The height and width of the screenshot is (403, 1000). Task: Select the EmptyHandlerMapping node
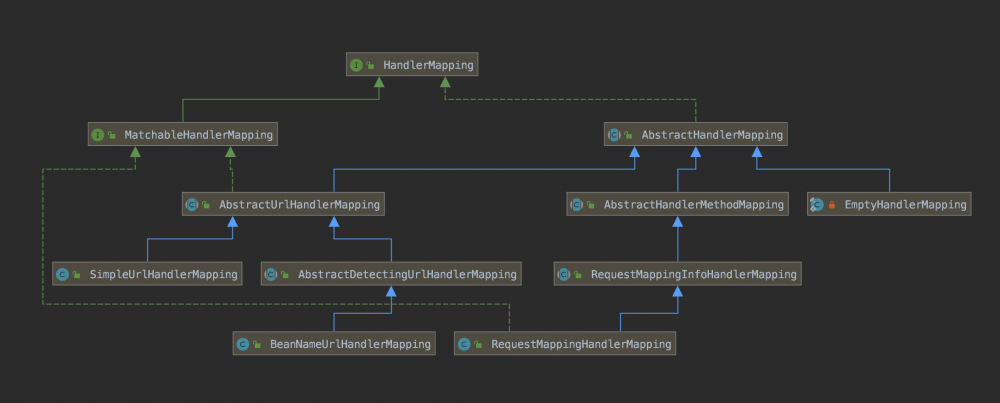(x=905, y=204)
